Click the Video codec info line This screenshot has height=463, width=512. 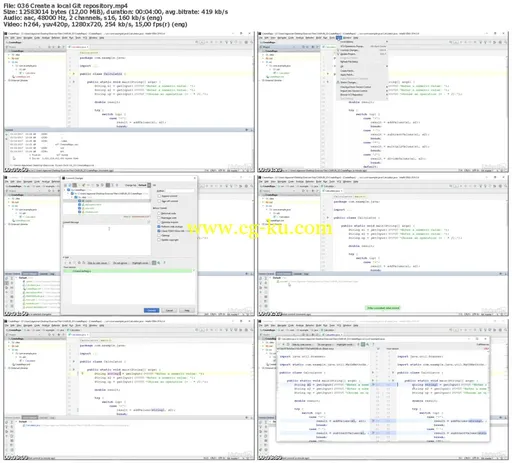tap(95, 24)
